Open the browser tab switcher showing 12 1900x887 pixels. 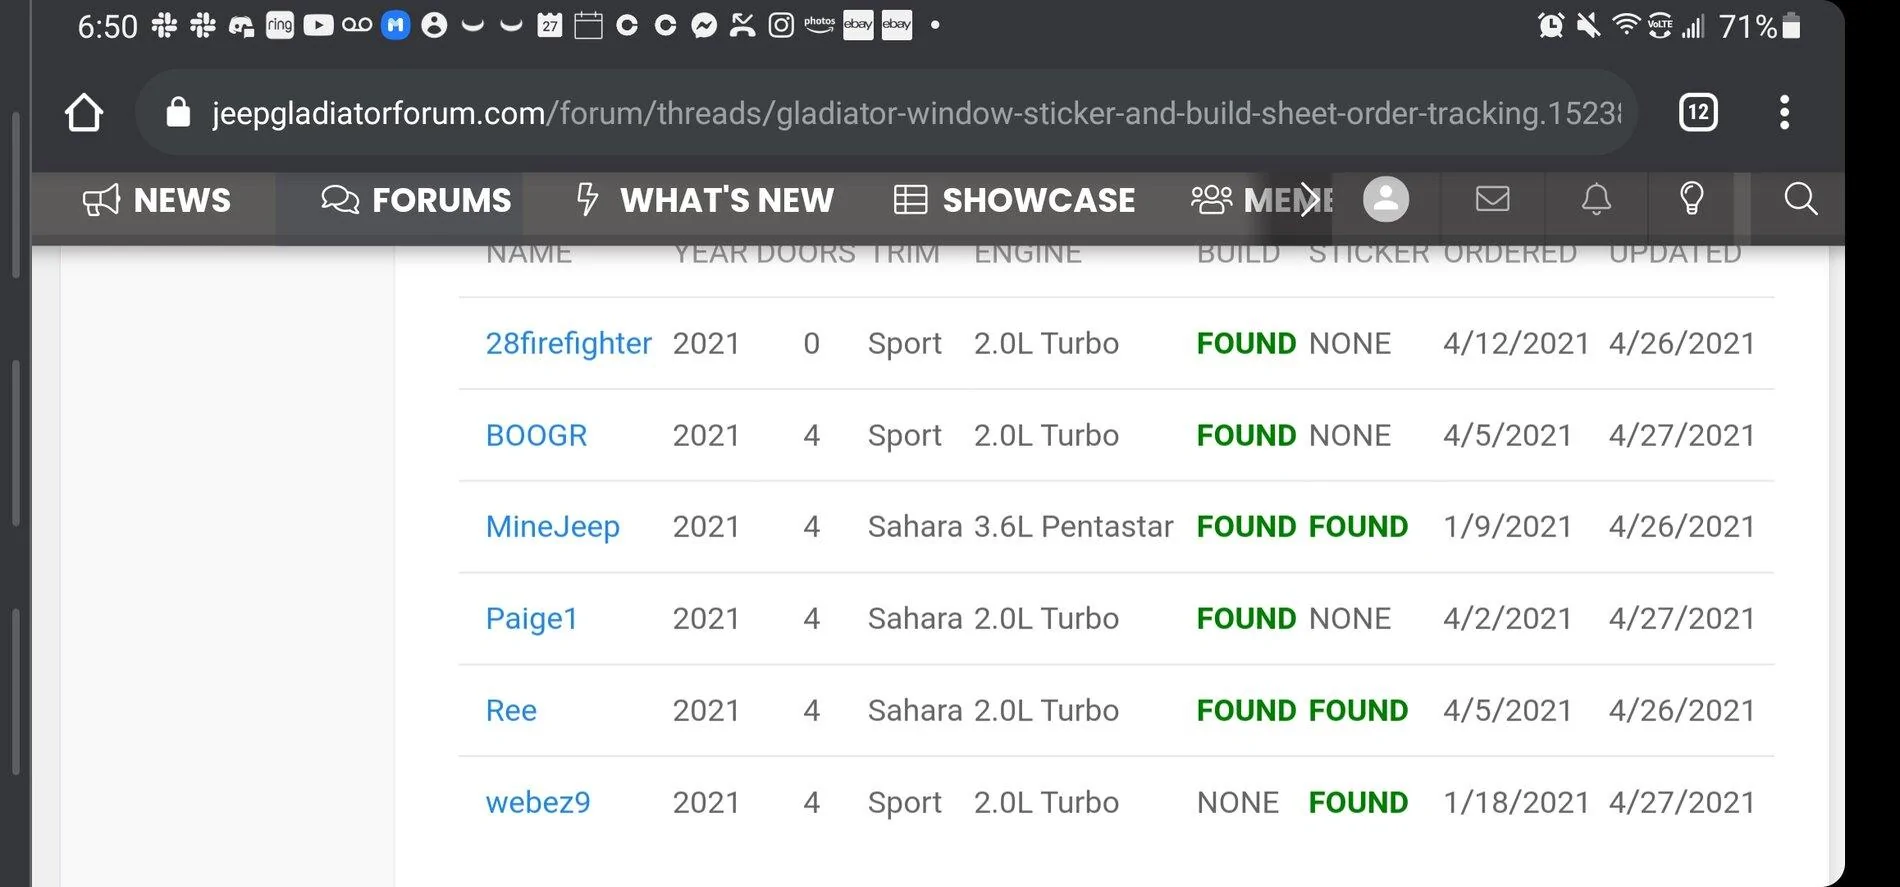[x=1698, y=112]
